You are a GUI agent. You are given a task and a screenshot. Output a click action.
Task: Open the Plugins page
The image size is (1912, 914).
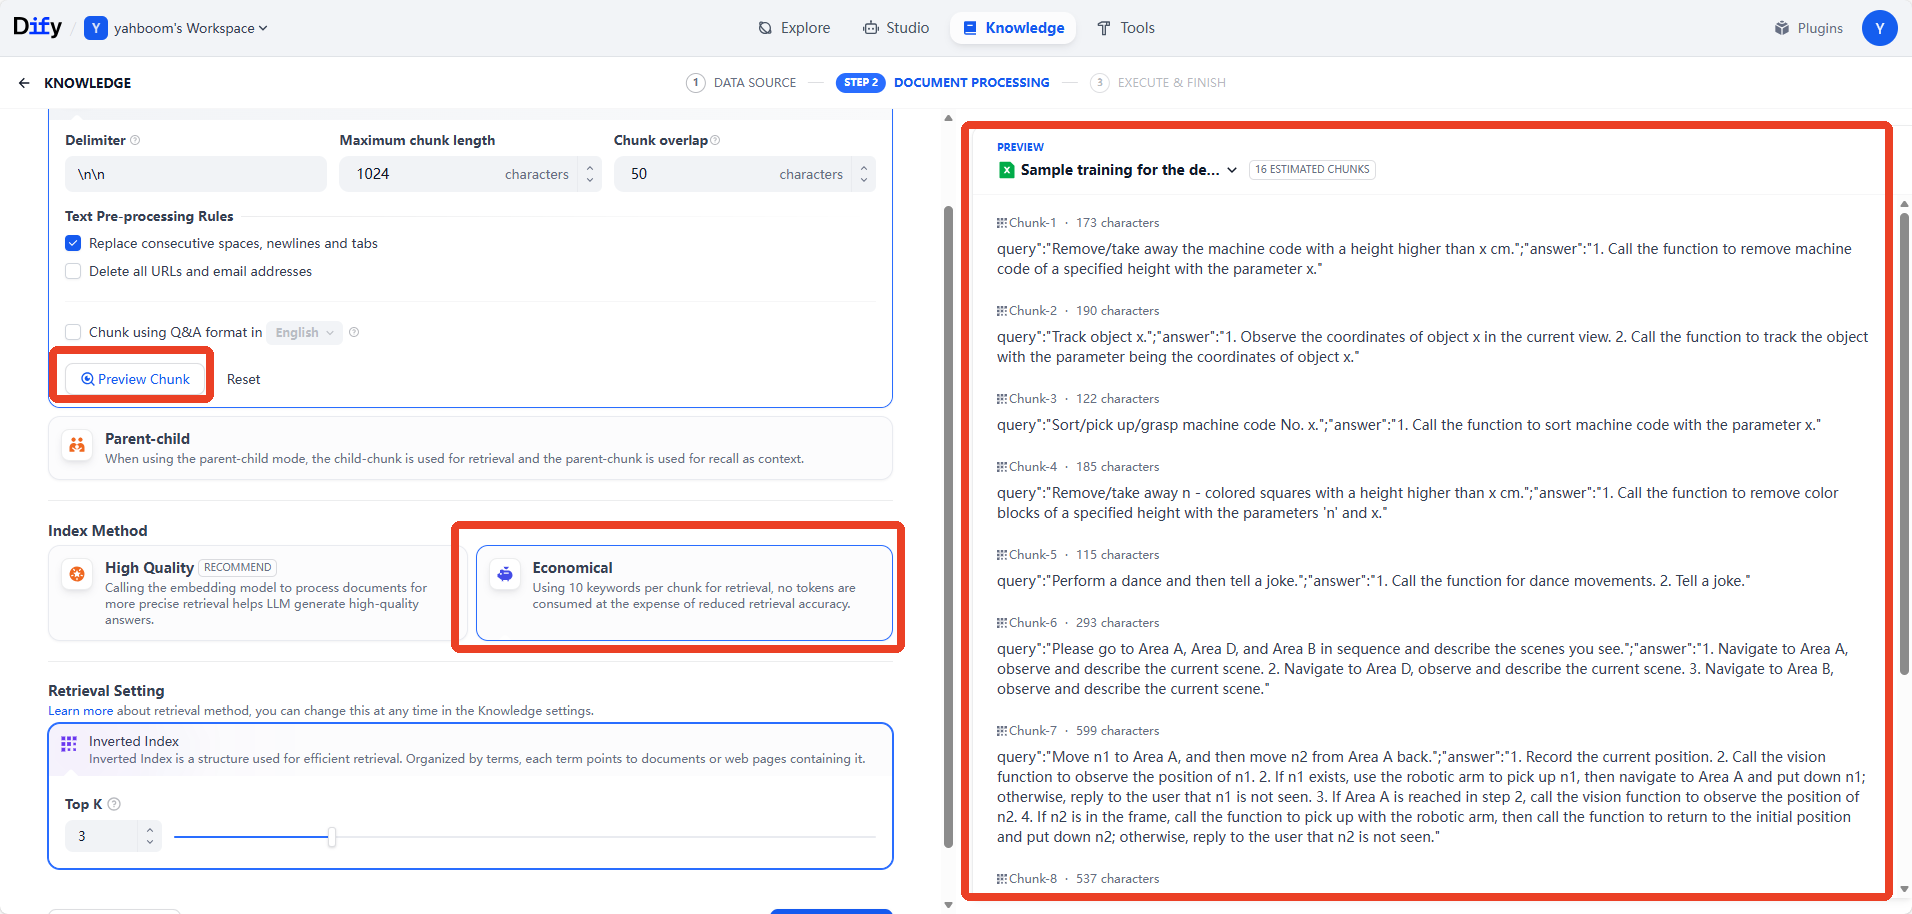point(1808,28)
